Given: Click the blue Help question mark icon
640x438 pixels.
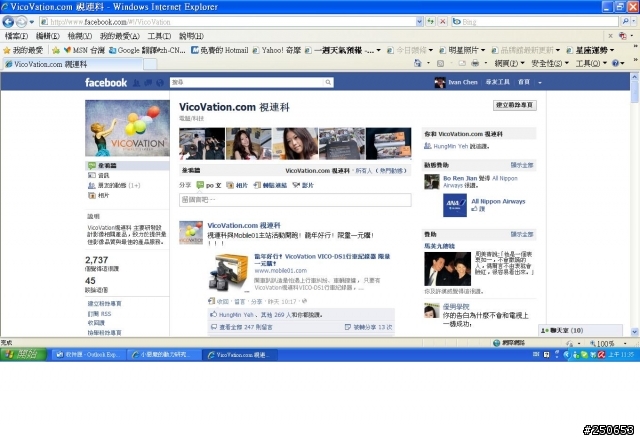Looking at the screenshot, I should (x=616, y=63).
